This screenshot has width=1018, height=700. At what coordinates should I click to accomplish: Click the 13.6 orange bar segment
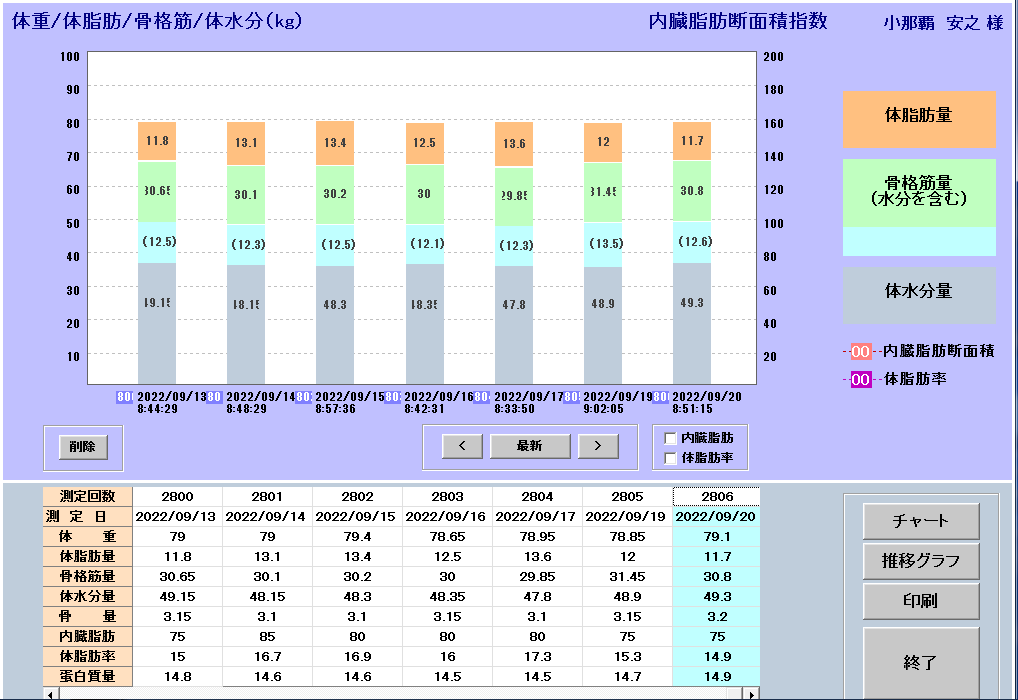click(514, 144)
